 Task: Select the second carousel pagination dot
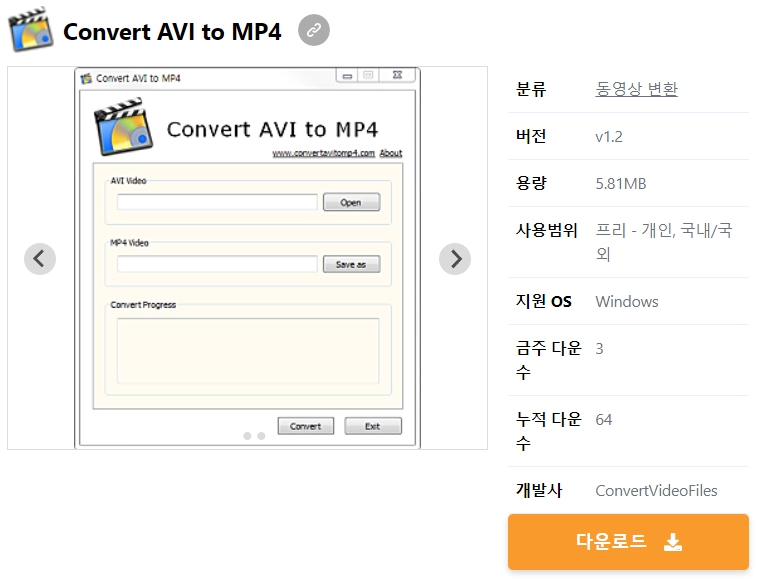click(x=261, y=436)
